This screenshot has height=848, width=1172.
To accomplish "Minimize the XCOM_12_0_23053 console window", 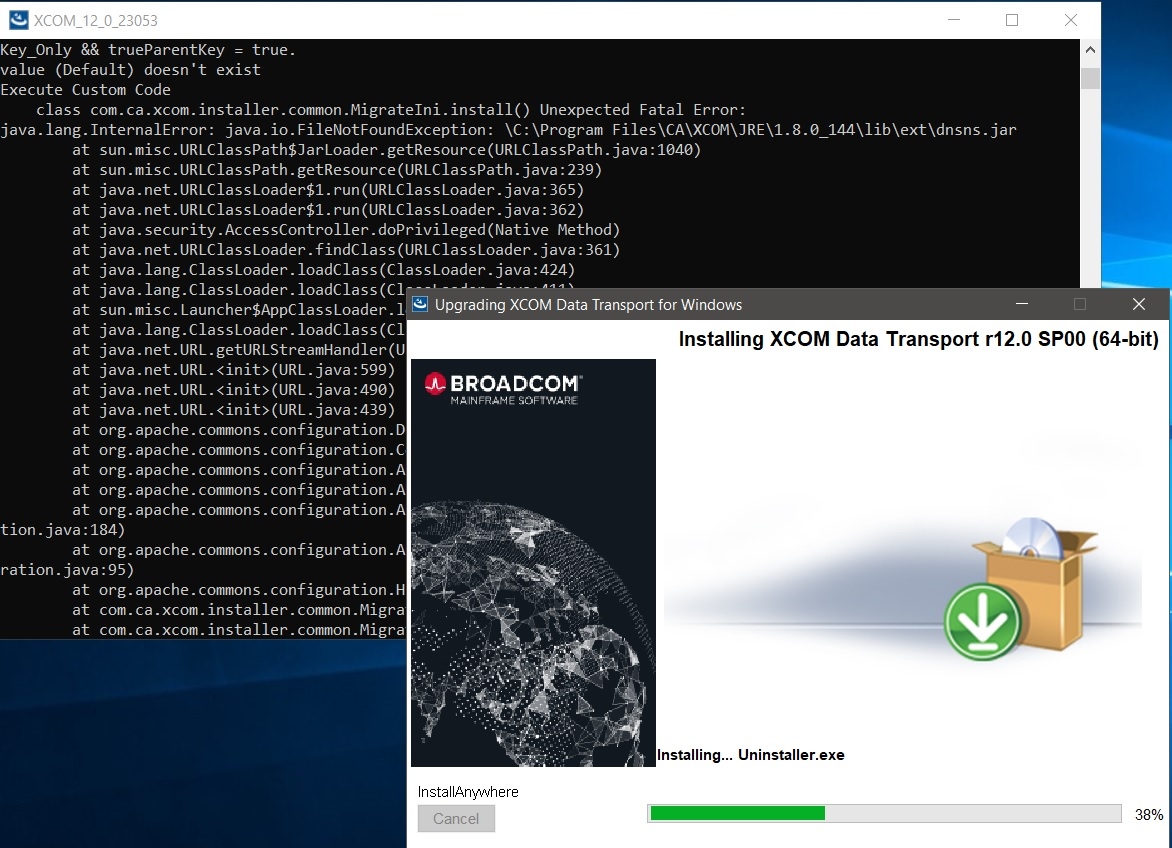I will point(954,20).
